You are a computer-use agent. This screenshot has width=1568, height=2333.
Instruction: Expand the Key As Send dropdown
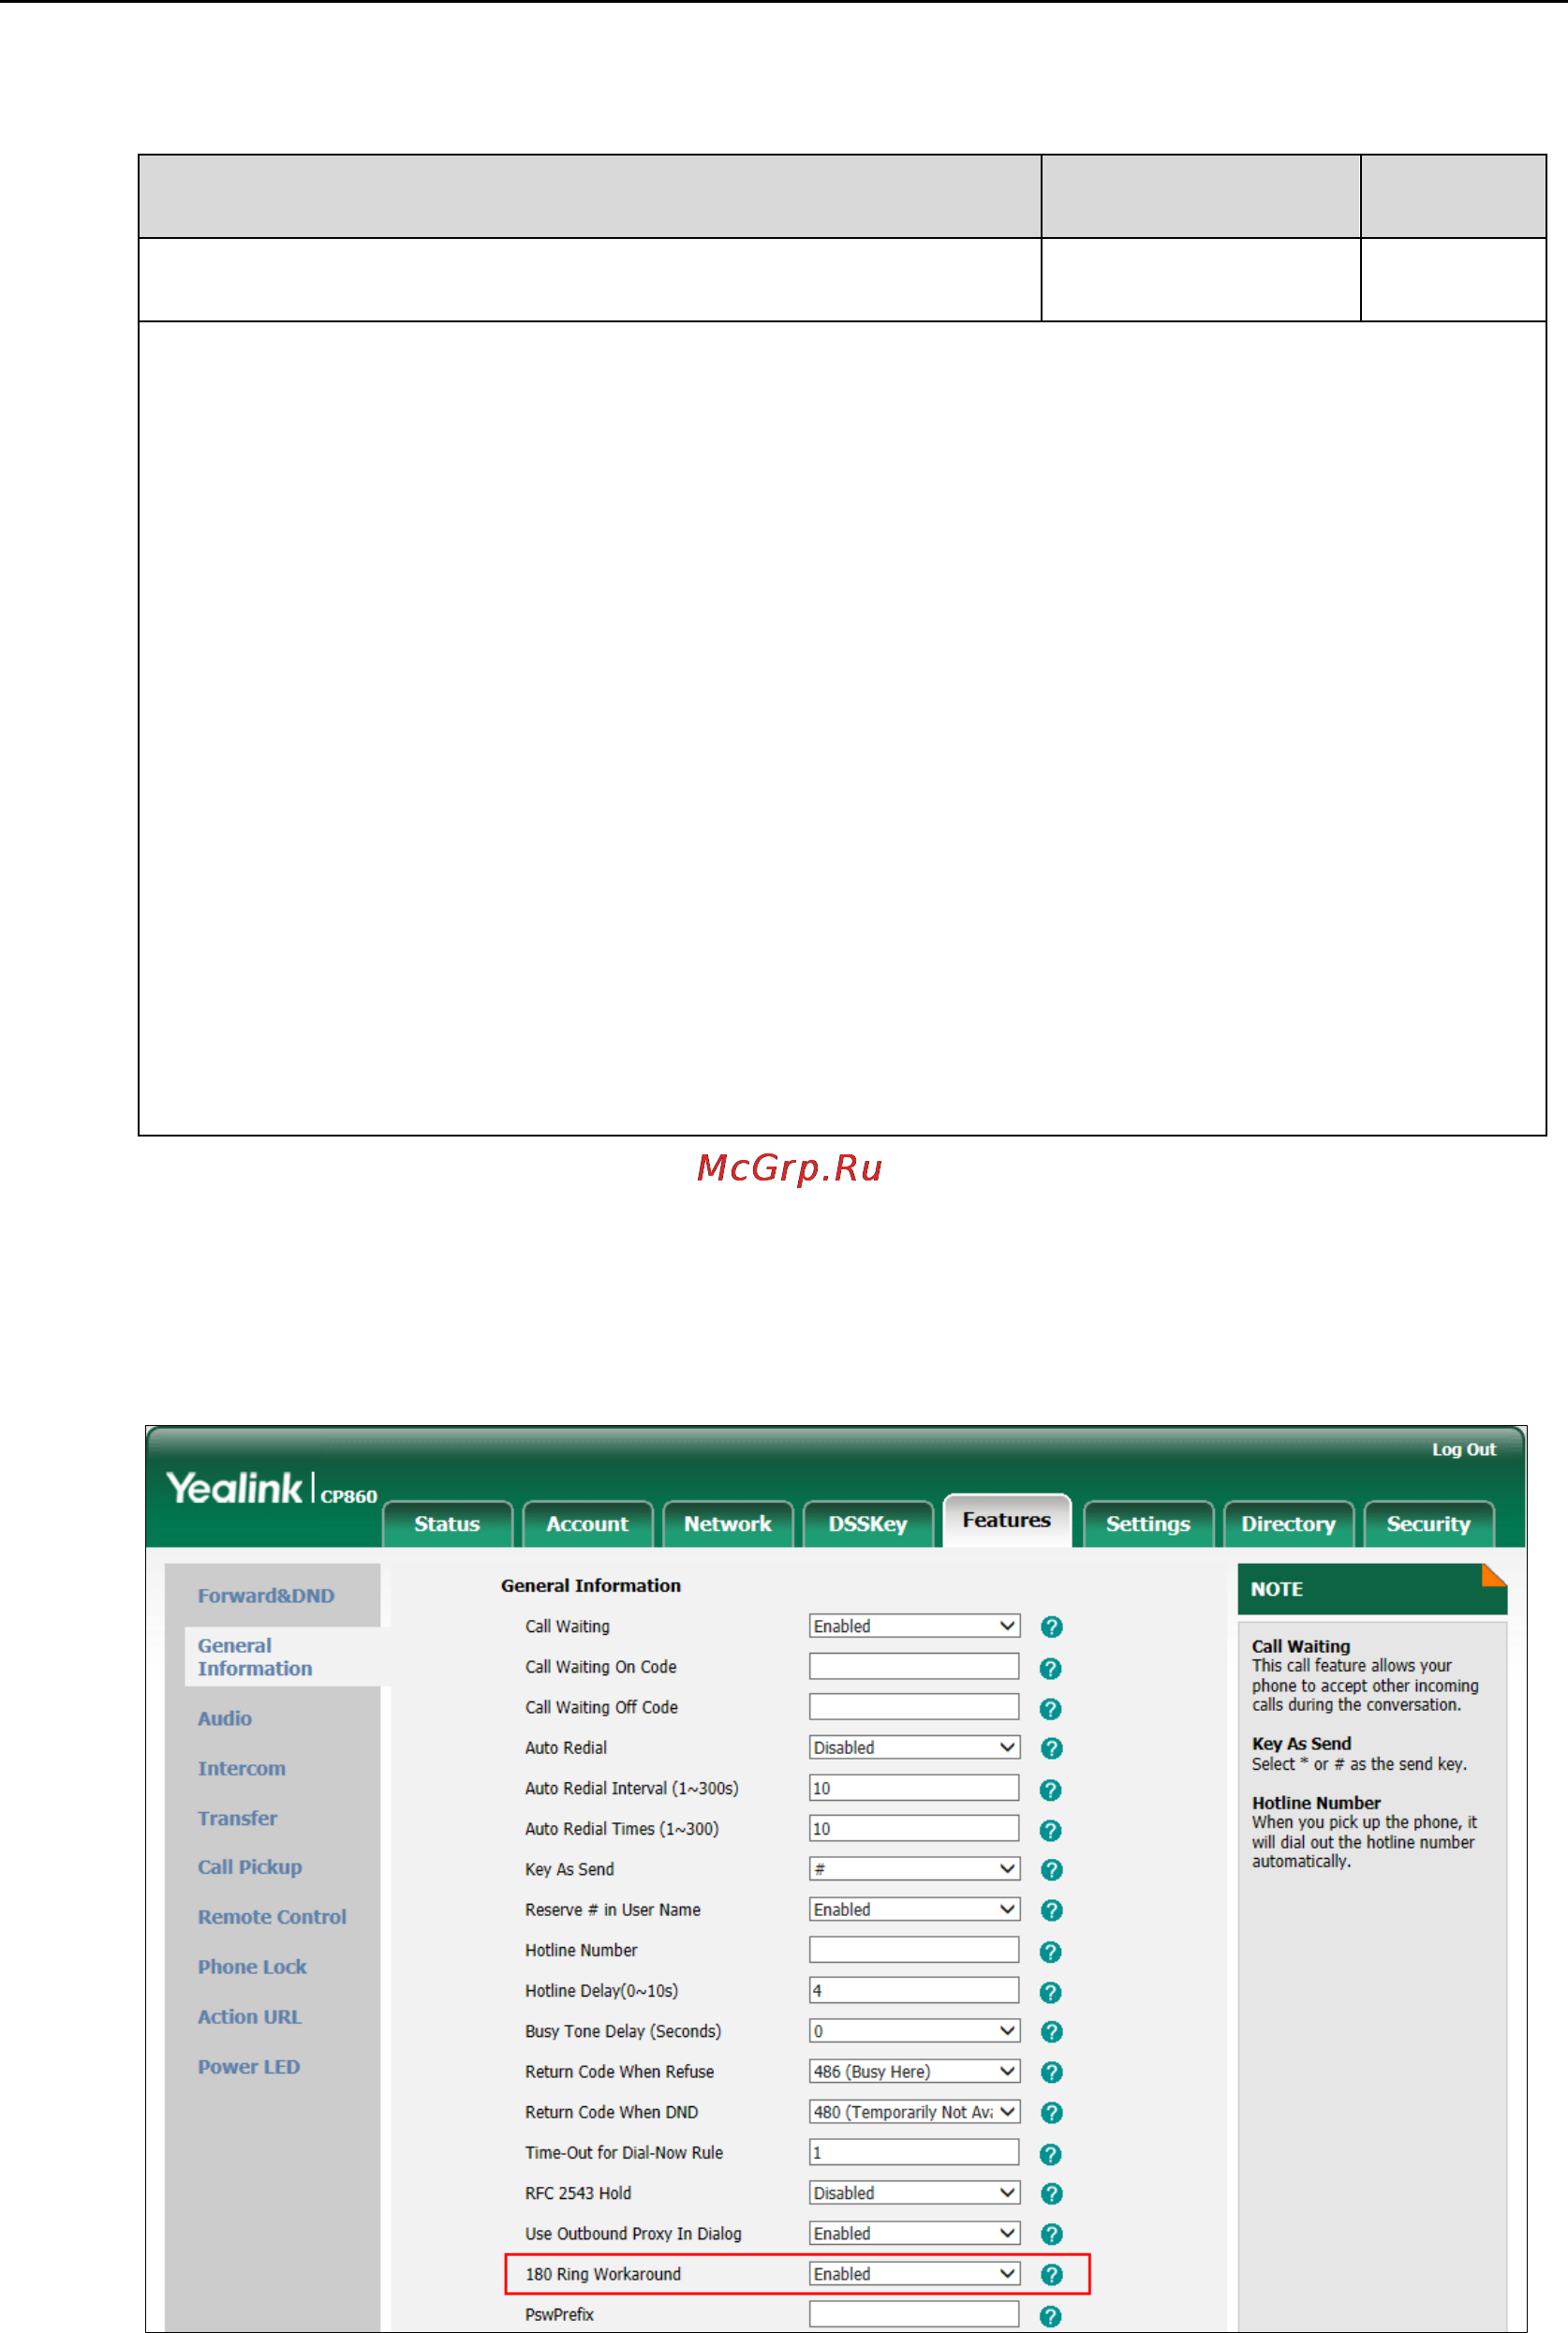(x=914, y=1869)
